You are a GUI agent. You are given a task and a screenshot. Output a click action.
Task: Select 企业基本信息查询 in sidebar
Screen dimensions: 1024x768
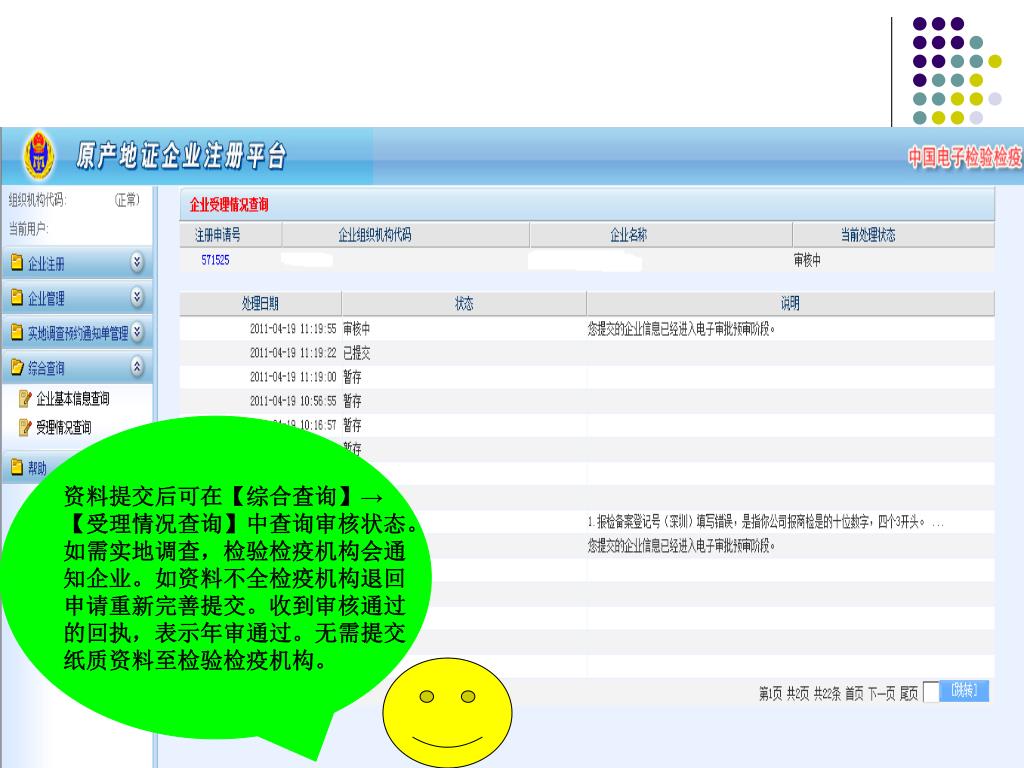click(72, 398)
